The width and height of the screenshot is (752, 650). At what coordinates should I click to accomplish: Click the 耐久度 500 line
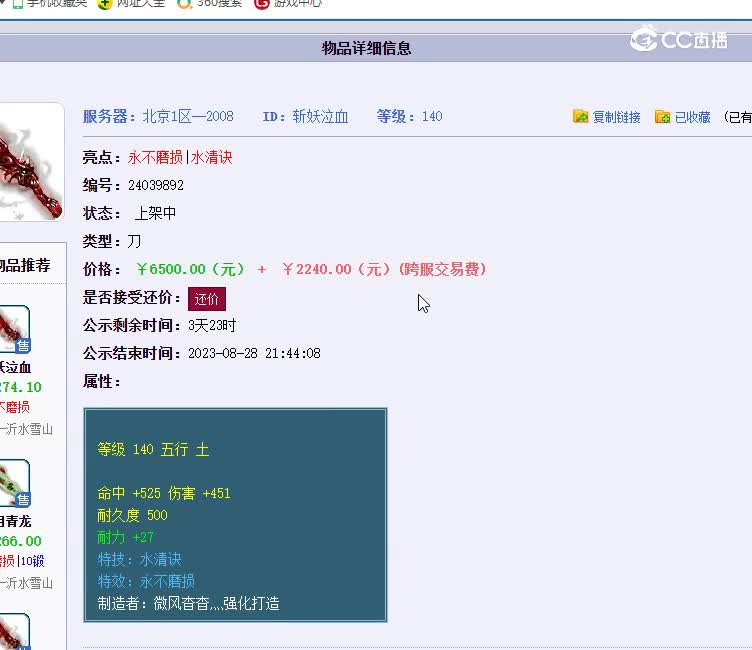[132, 515]
